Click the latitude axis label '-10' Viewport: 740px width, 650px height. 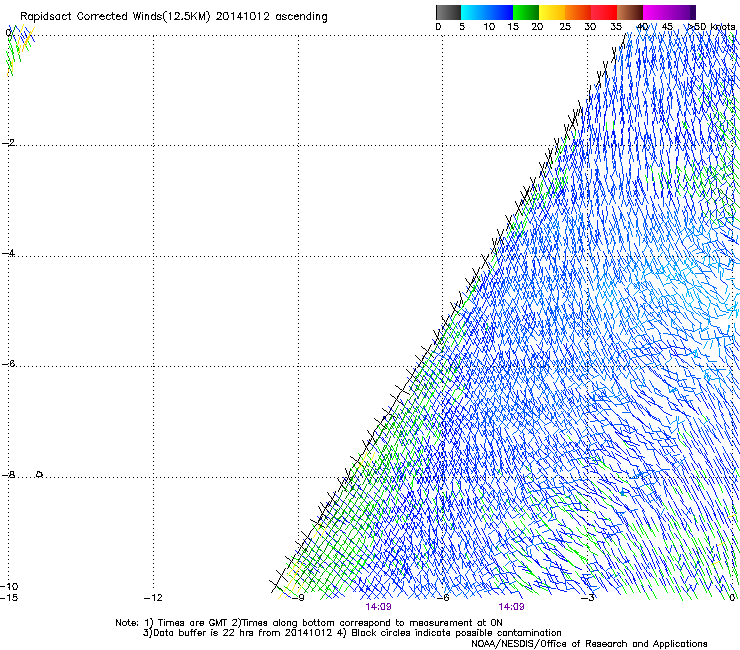(x=9, y=586)
